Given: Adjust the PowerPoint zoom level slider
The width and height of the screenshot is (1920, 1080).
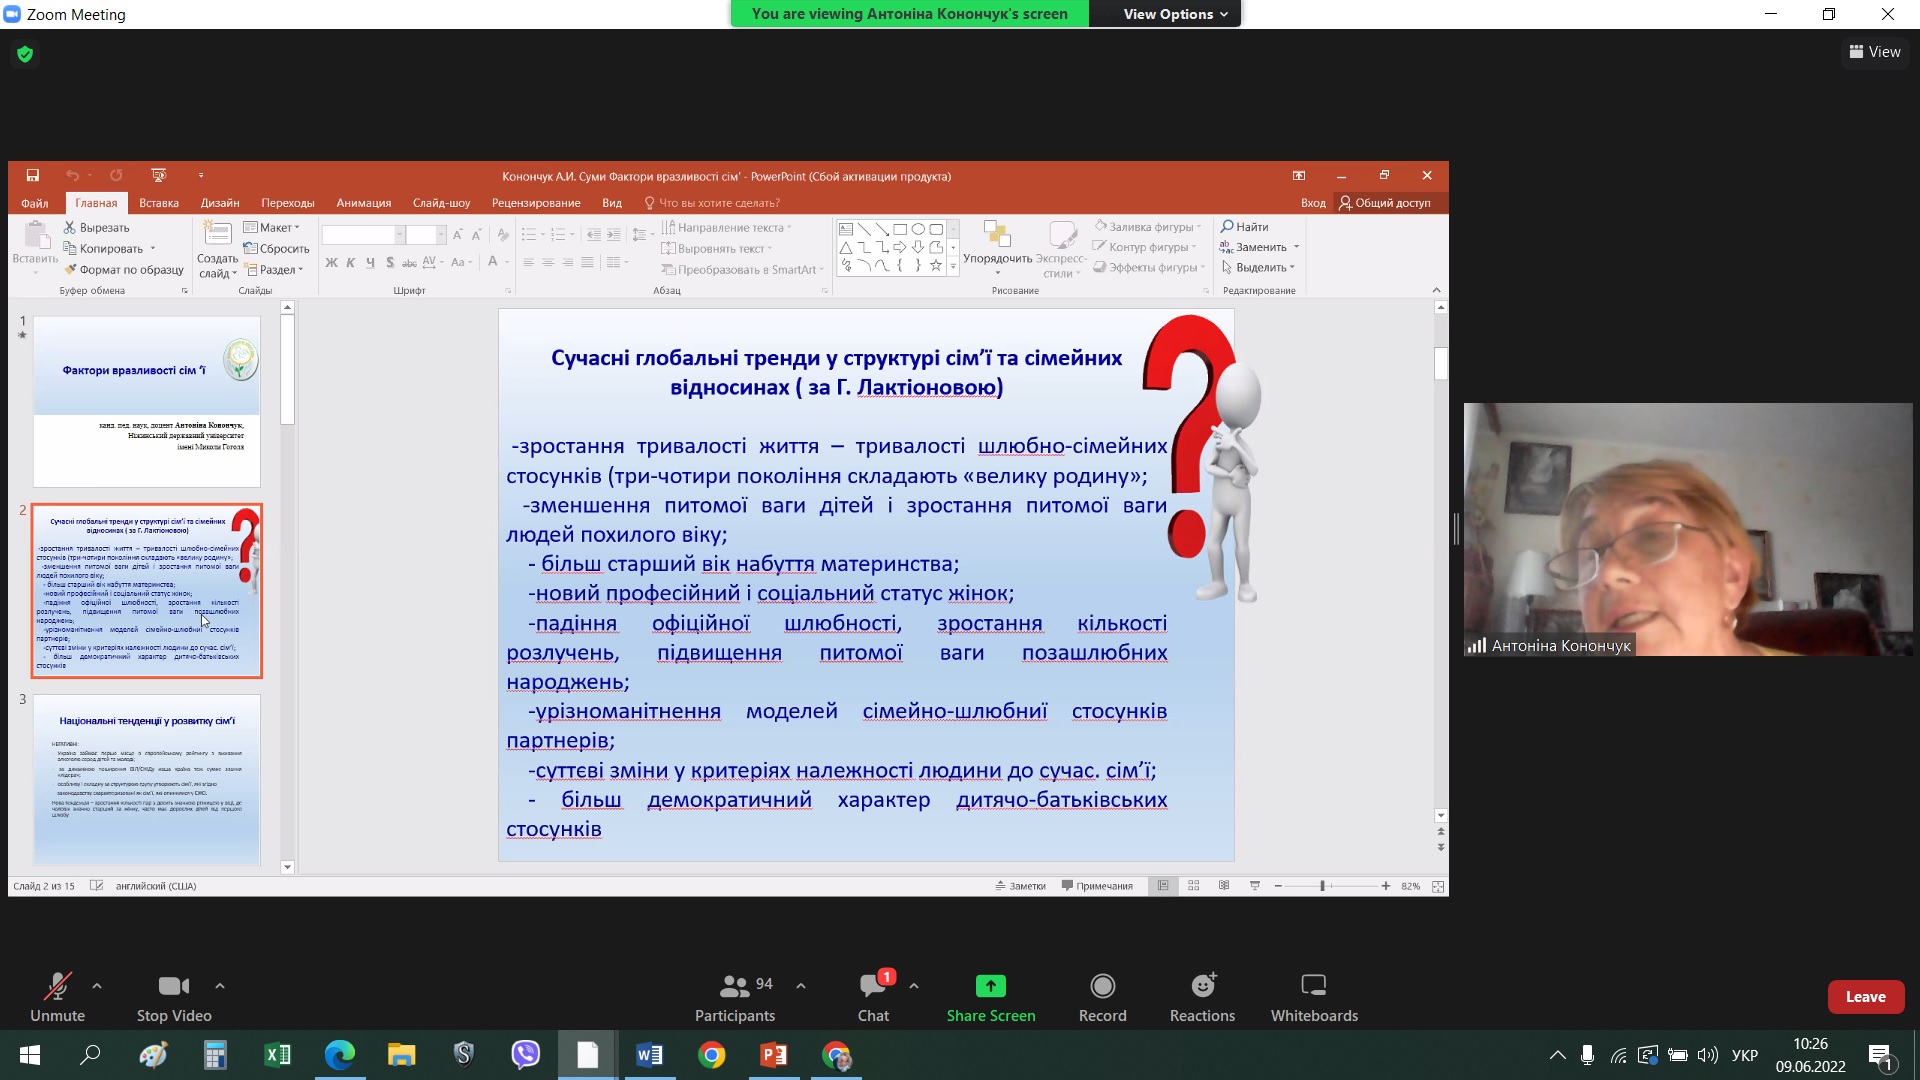Looking at the screenshot, I should 1322,886.
